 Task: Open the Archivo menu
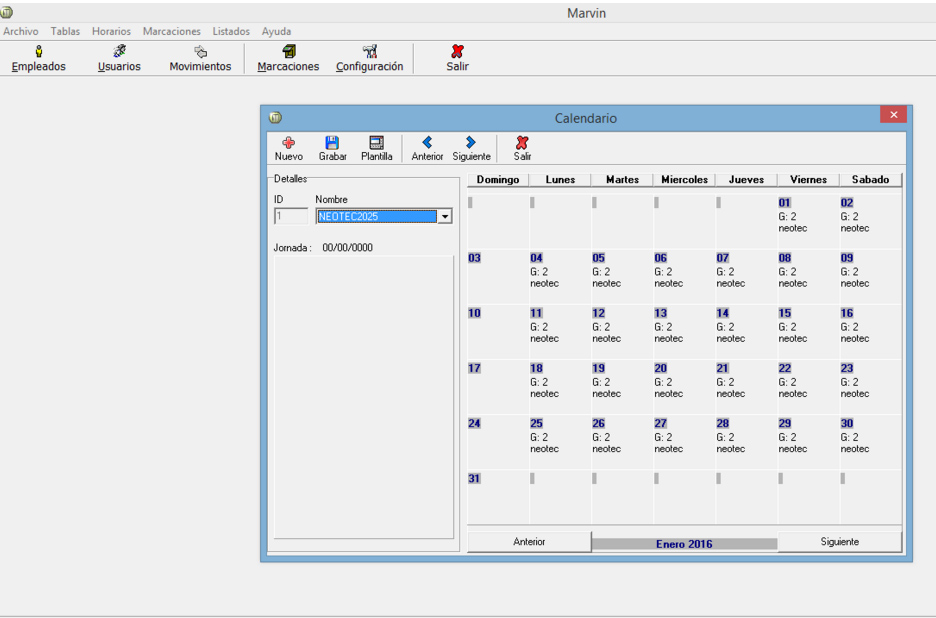click(21, 31)
